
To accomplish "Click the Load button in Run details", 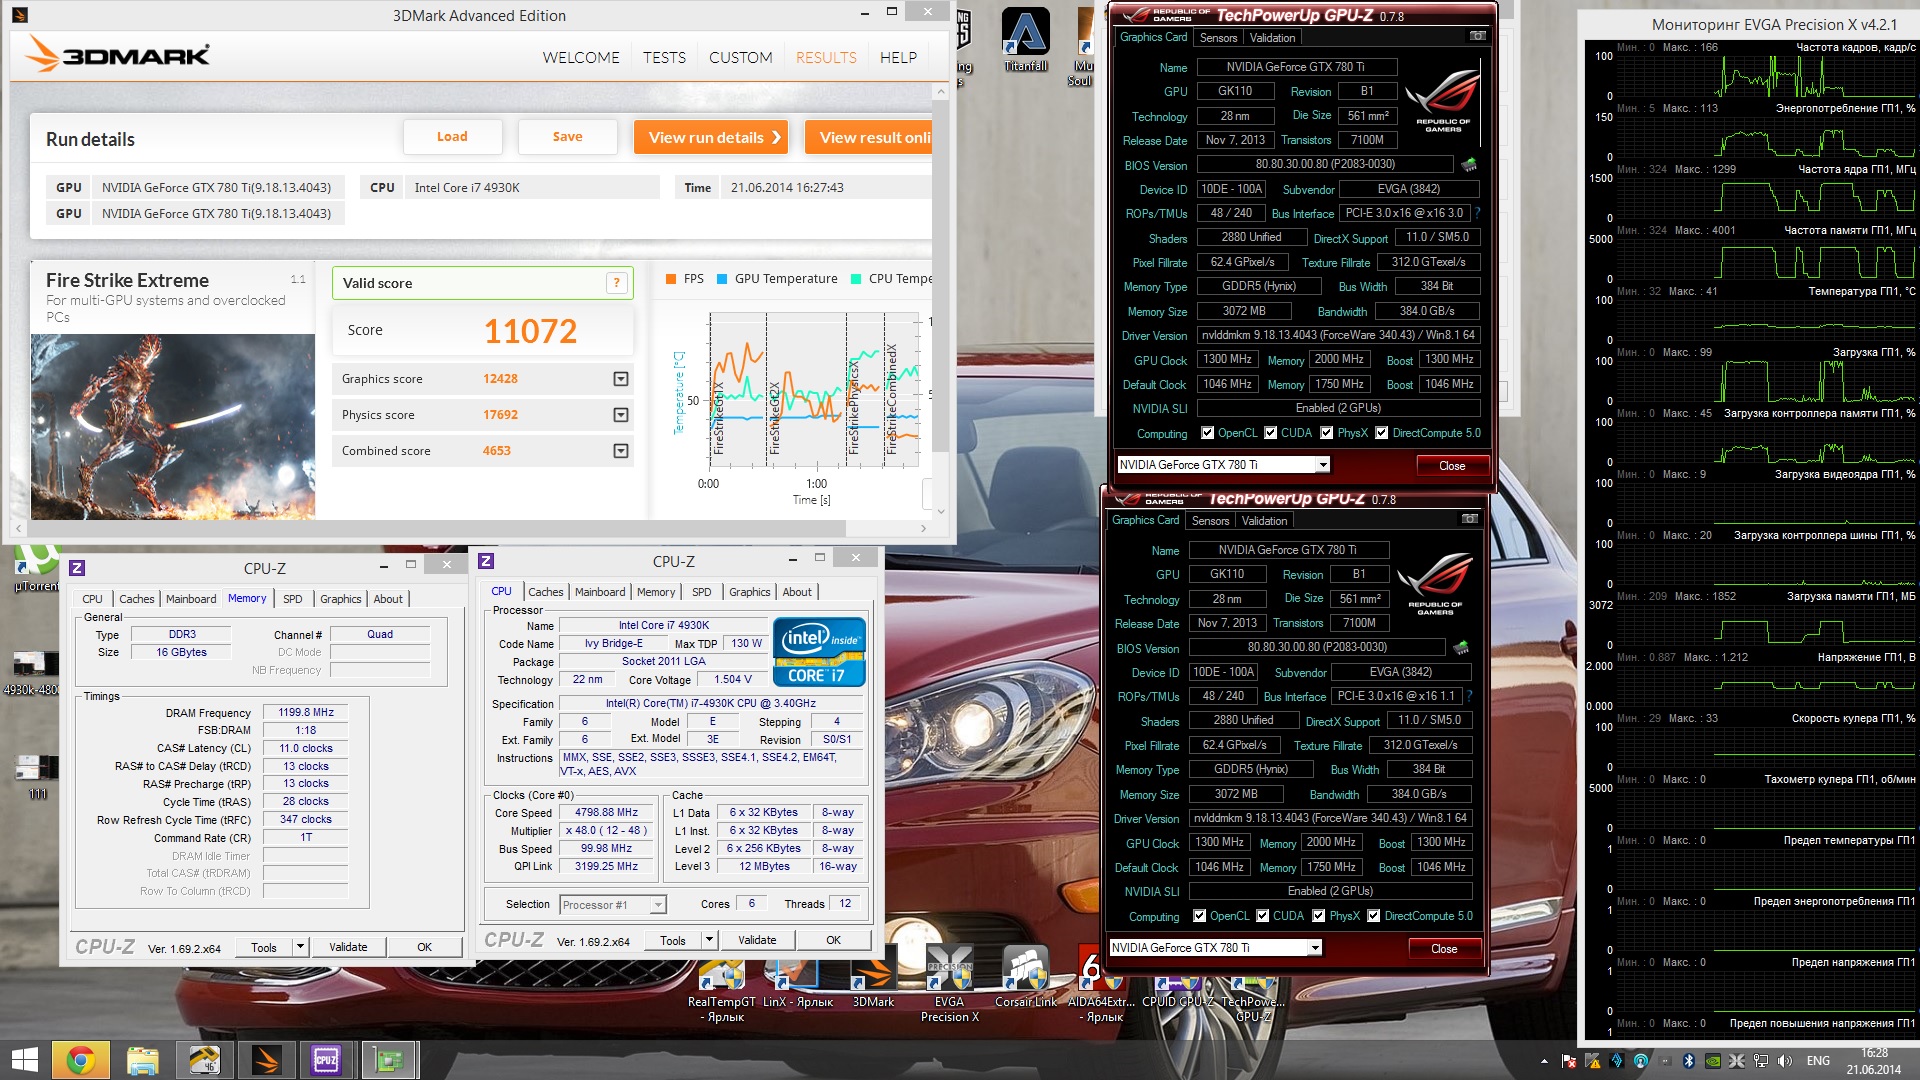I will 452,137.
